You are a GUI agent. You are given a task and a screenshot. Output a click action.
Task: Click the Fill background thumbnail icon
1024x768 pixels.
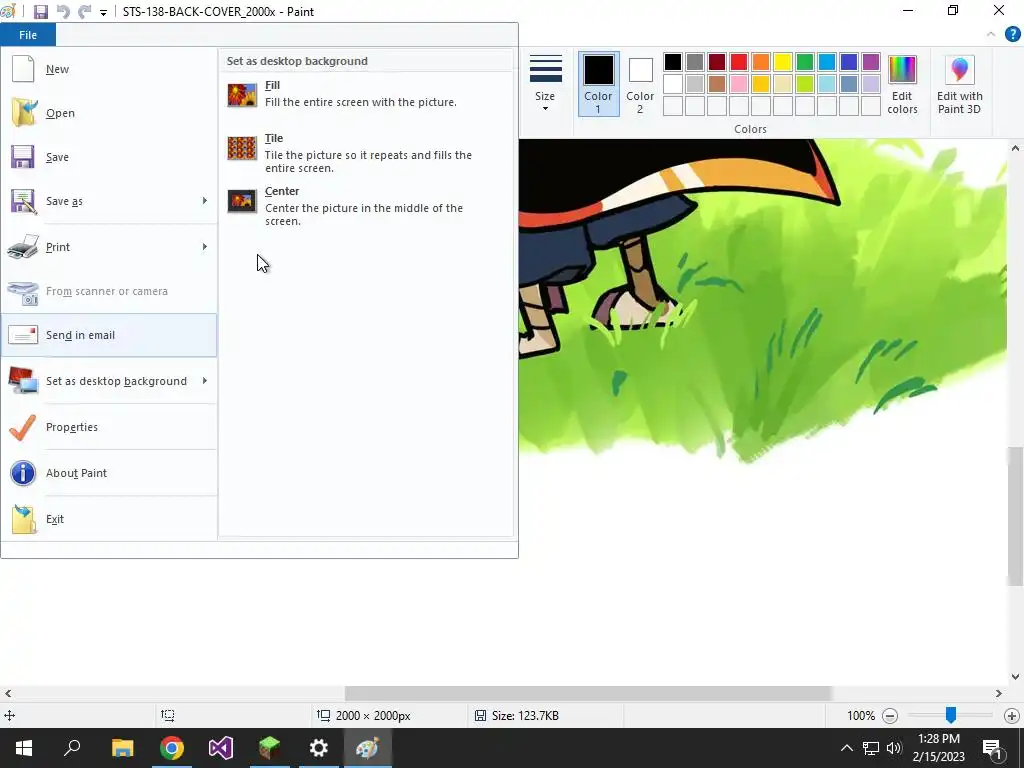242,95
